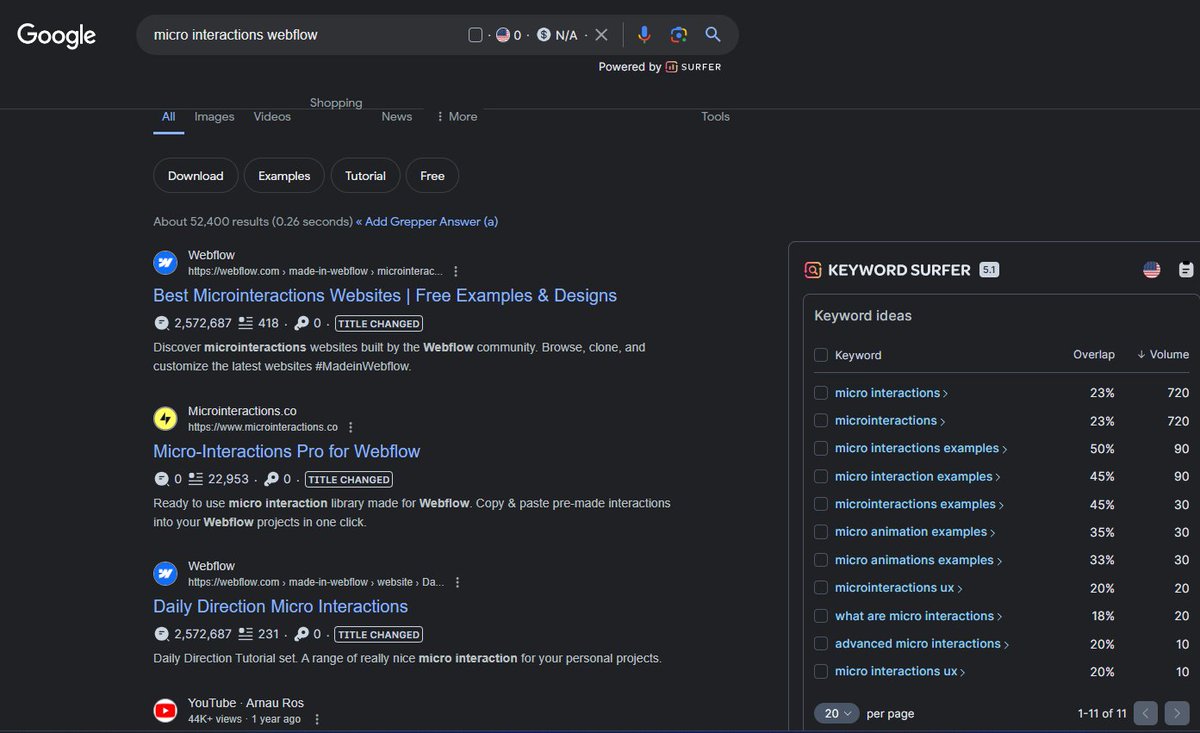Click the Webflow favicon of first result
Viewport: 1200px width, 733px height.
pos(165,263)
